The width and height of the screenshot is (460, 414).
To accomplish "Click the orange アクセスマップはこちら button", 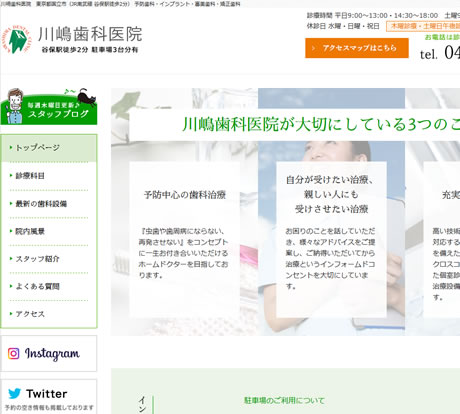I will tap(357, 48).
